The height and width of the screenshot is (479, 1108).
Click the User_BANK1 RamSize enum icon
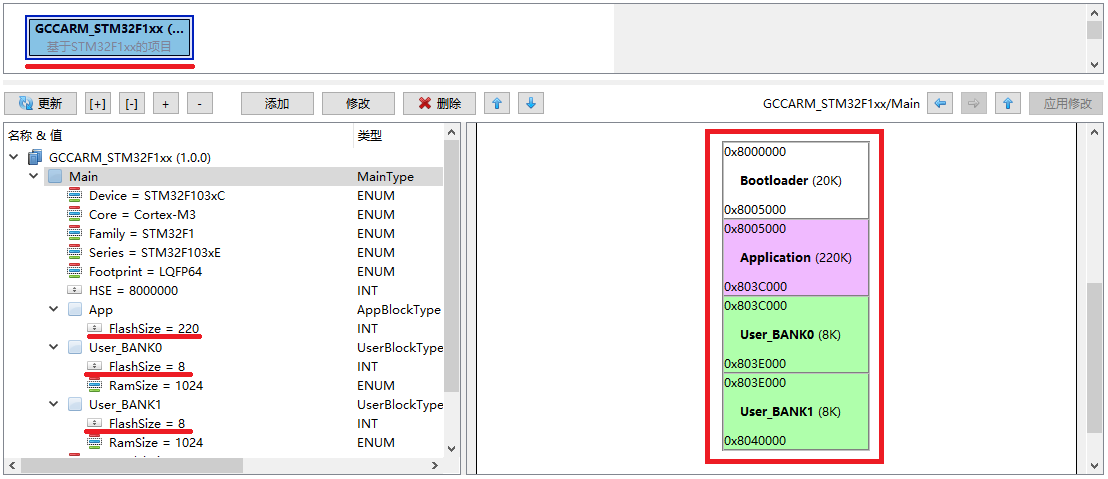[94, 443]
